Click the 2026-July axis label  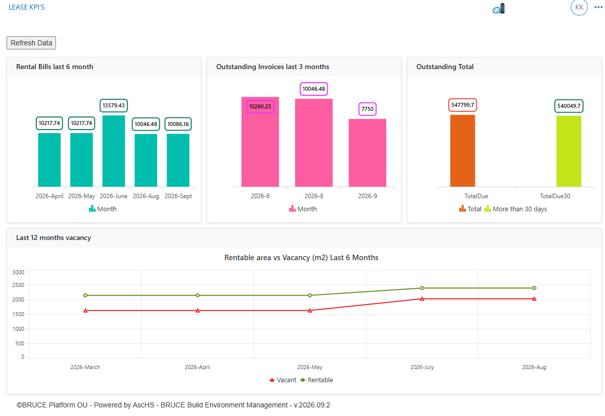(422, 367)
